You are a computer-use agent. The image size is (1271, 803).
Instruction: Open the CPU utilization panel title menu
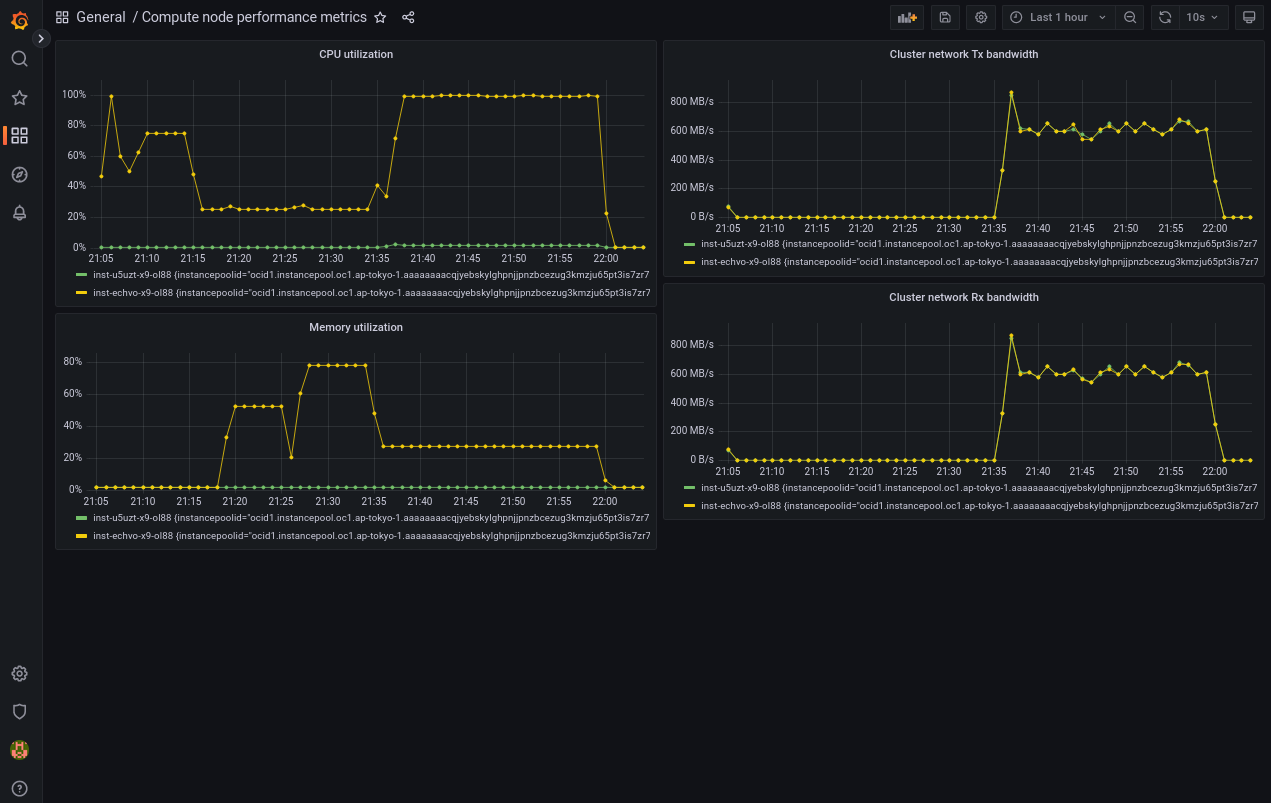[356, 54]
